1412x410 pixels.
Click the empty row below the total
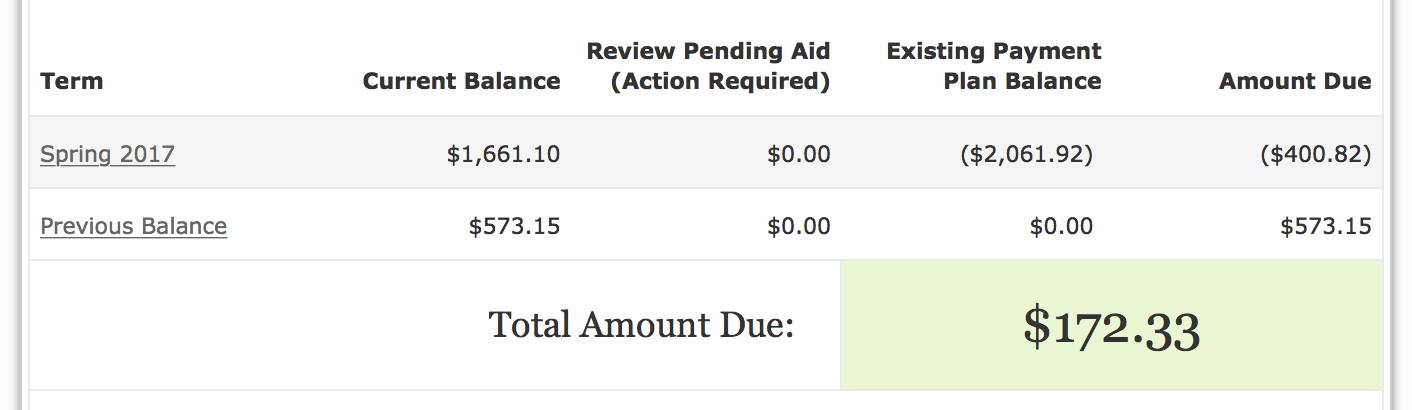pyautogui.click(x=706, y=400)
